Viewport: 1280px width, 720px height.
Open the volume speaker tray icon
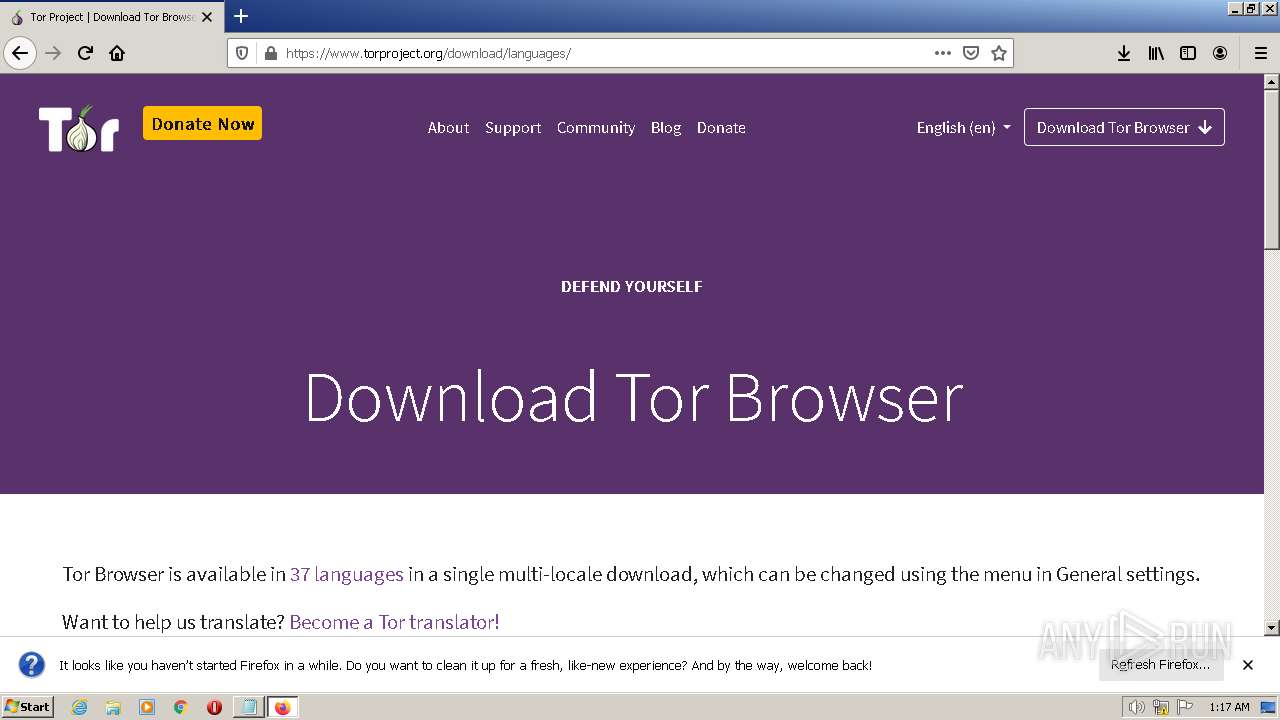tap(1136, 707)
